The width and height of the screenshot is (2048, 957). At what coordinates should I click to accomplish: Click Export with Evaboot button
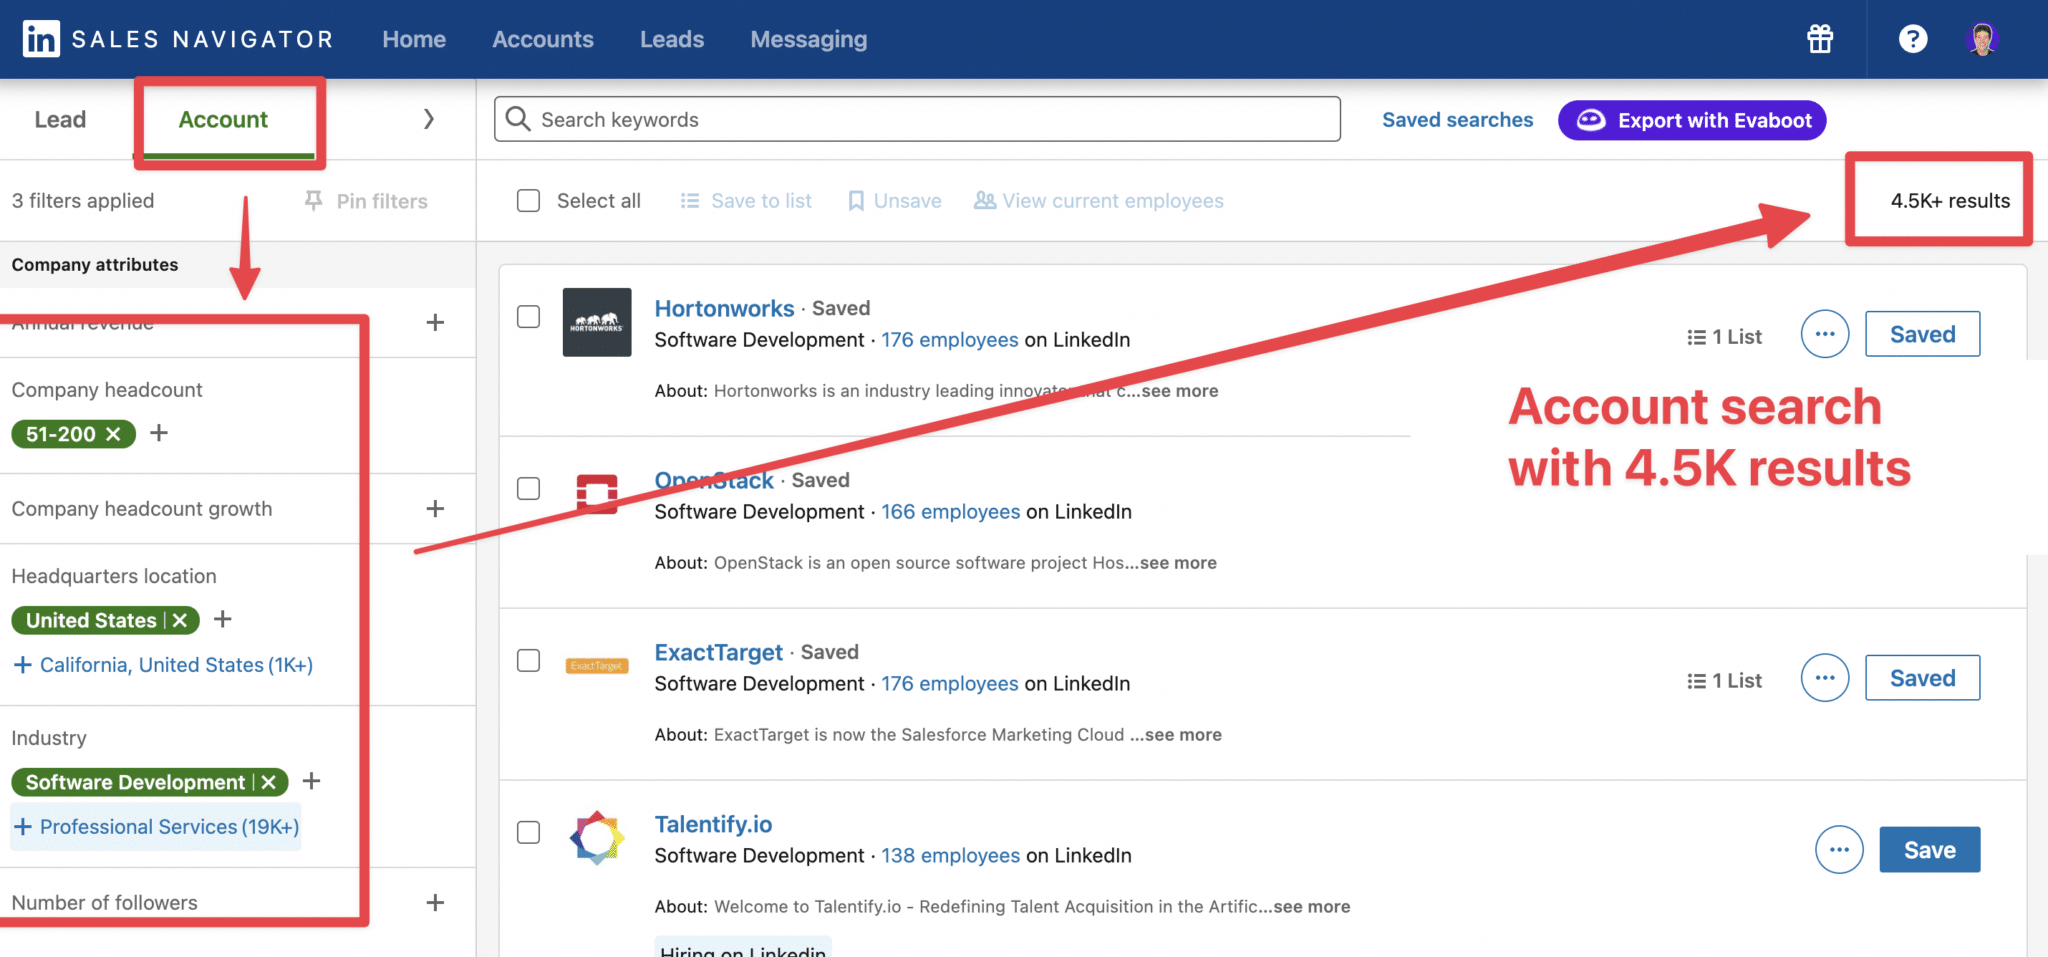click(x=1692, y=120)
